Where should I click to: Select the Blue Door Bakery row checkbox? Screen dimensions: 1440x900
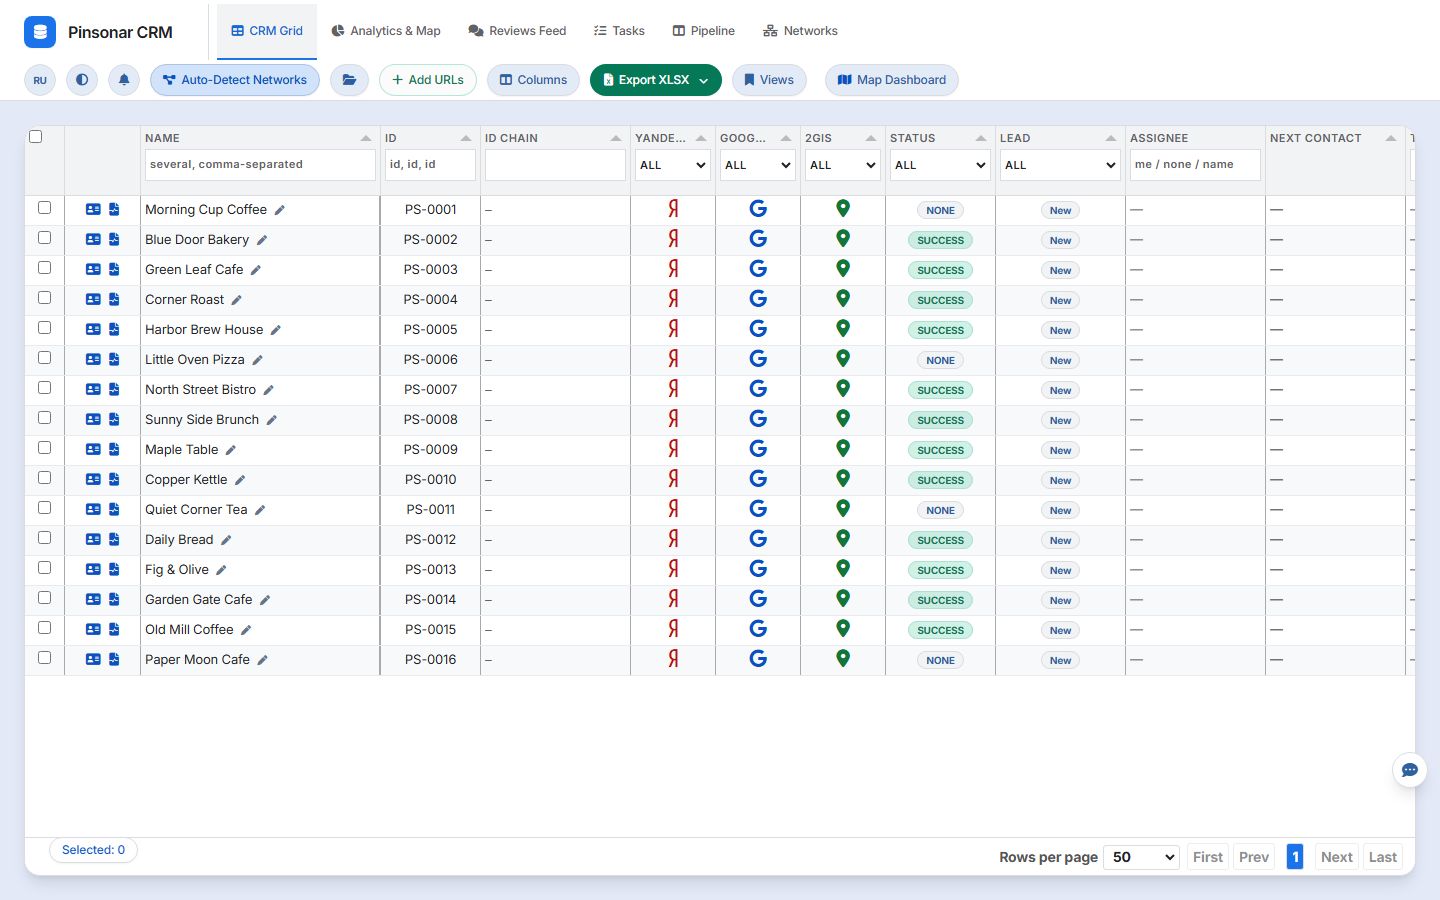coord(44,238)
